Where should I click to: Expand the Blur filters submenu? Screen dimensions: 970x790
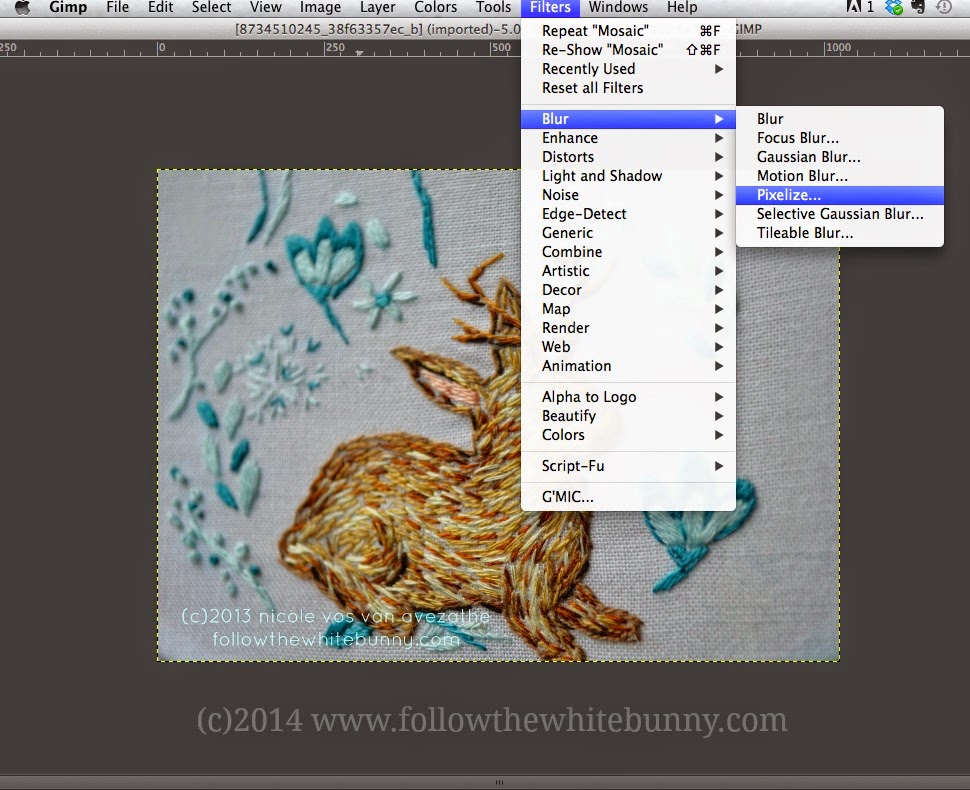coord(629,119)
